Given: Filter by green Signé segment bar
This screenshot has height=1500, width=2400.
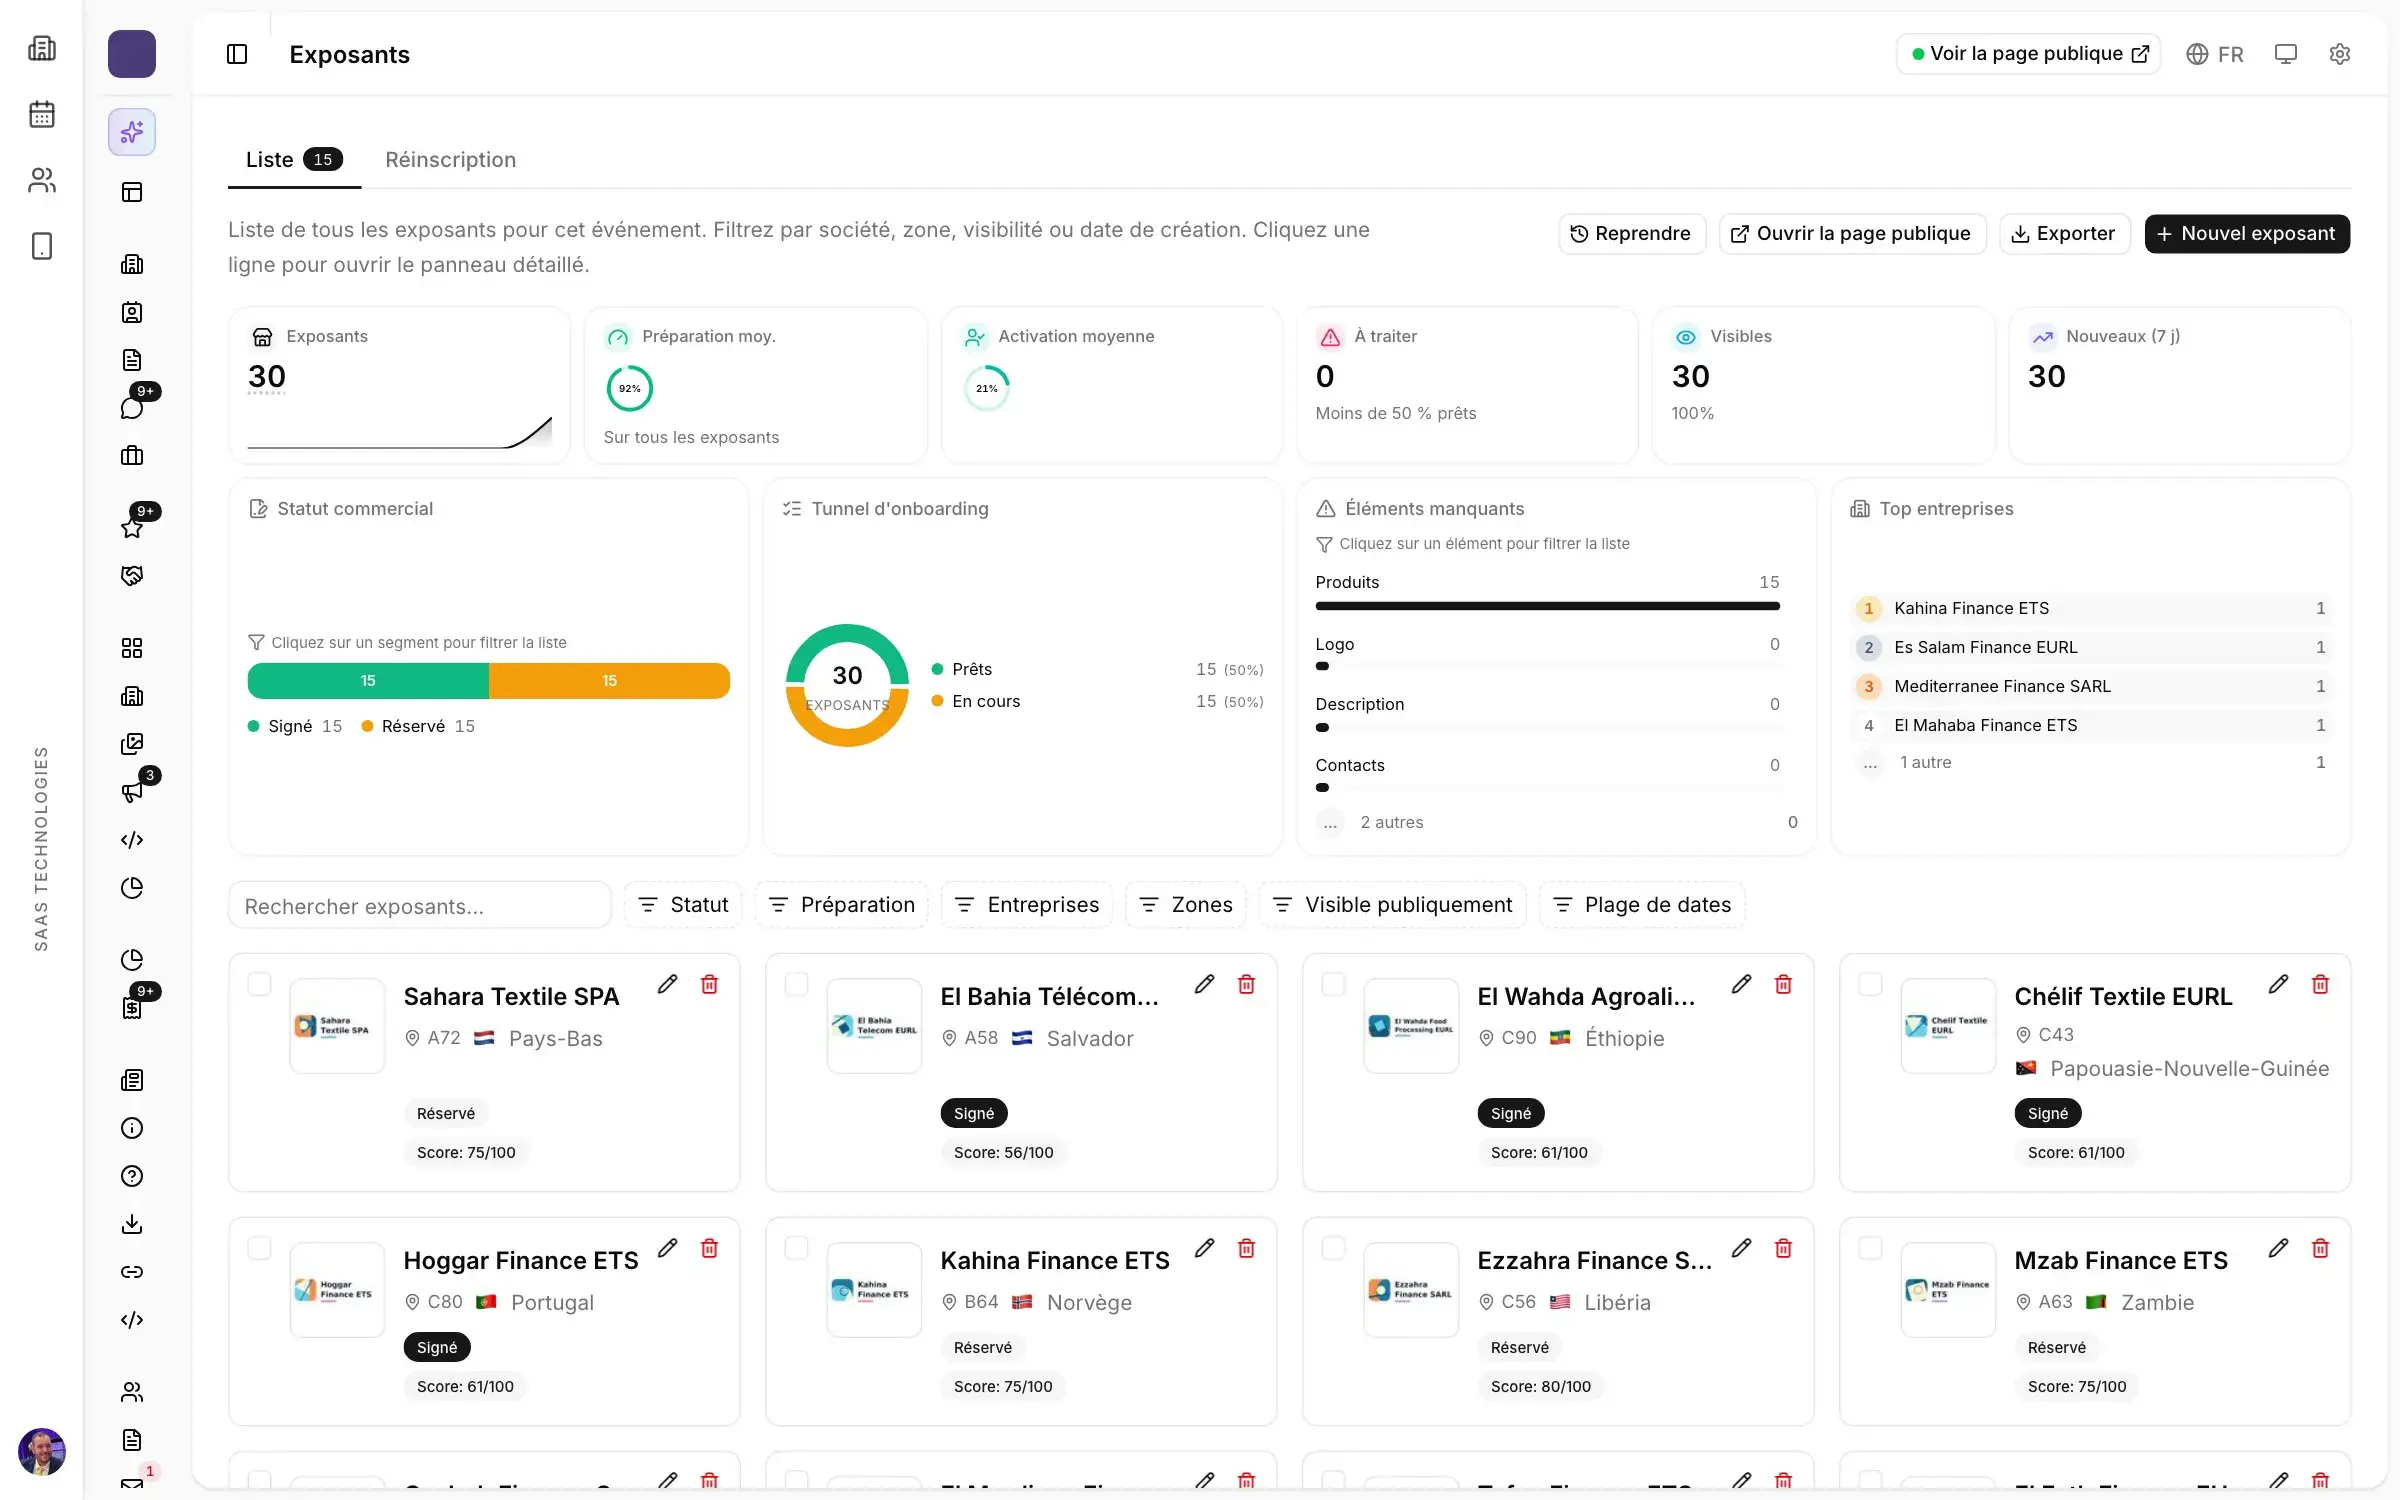Looking at the screenshot, I should [x=368, y=681].
